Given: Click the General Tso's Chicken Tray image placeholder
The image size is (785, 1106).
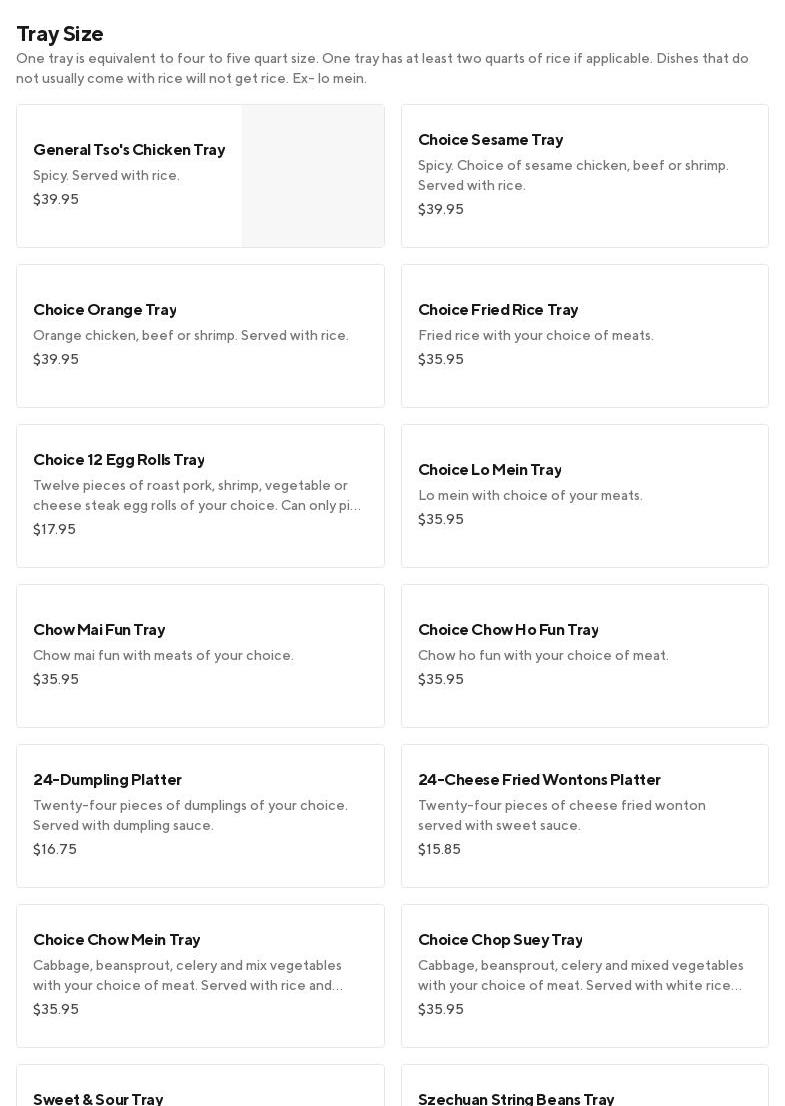Looking at the screenshot, I should (313, 176).
